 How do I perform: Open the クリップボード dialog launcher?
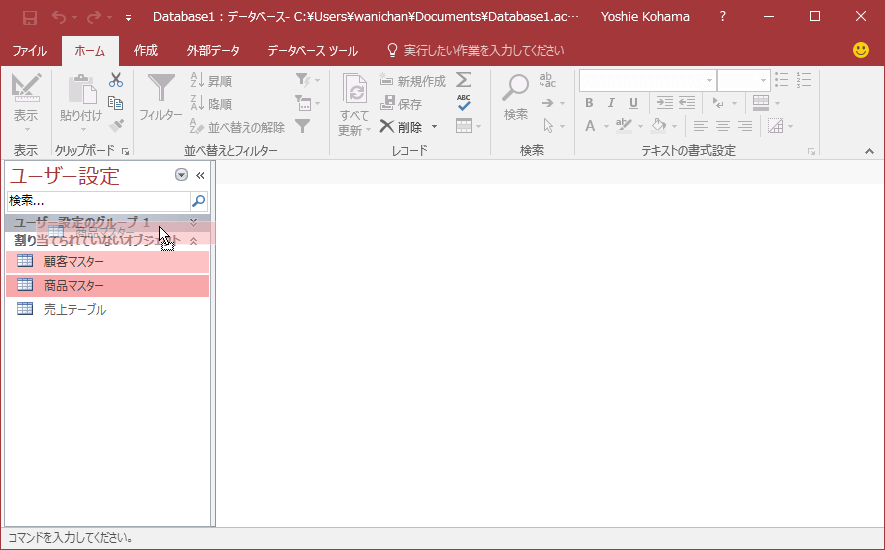pyautogui.click(x=125, y=151)
